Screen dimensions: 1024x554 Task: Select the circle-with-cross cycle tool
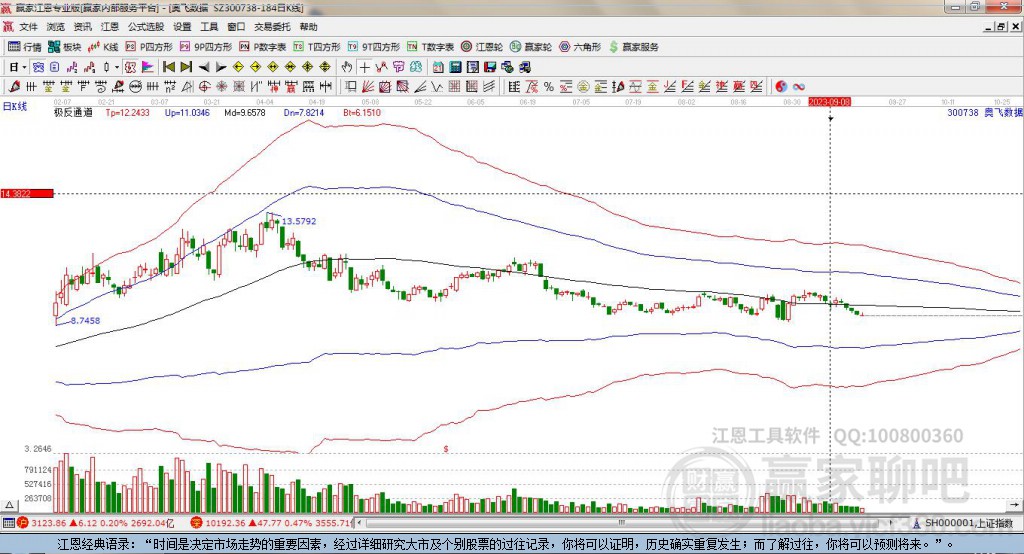coord(204,86)
